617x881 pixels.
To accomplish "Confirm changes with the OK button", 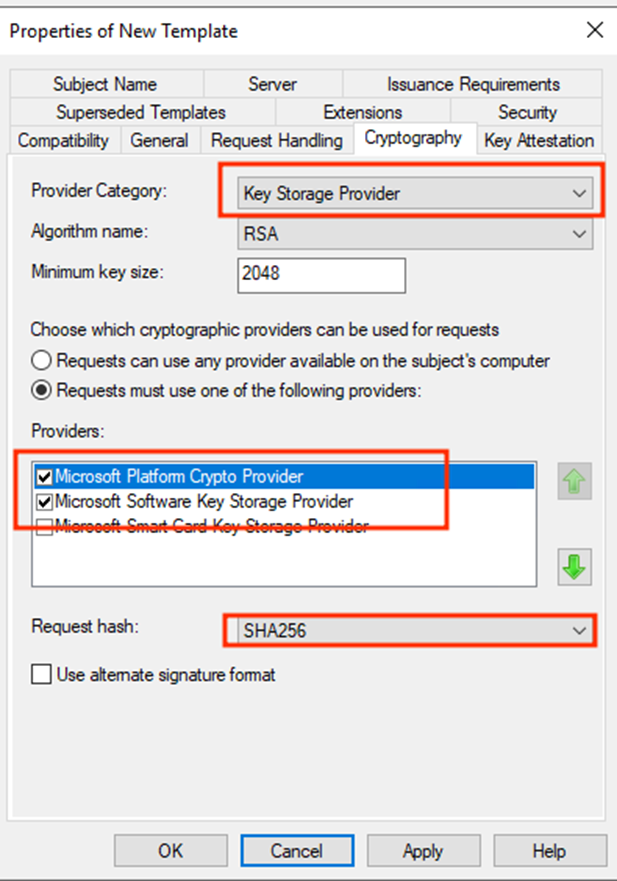I will 170,851.
